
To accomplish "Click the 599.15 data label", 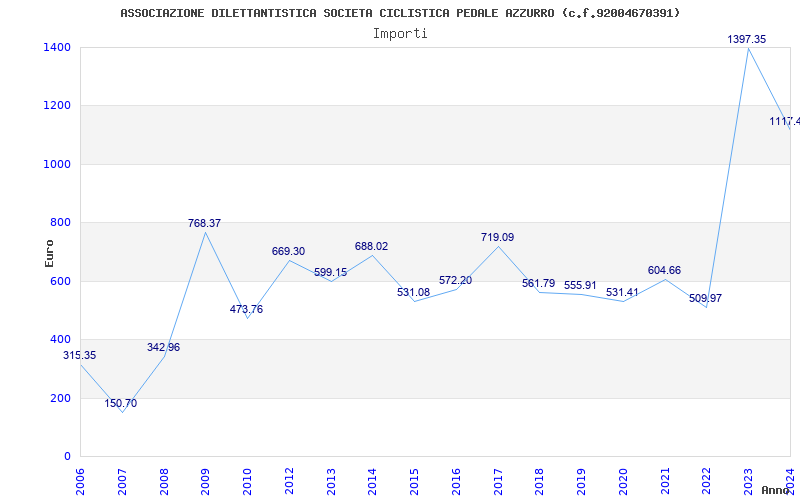I will (330, 272).
